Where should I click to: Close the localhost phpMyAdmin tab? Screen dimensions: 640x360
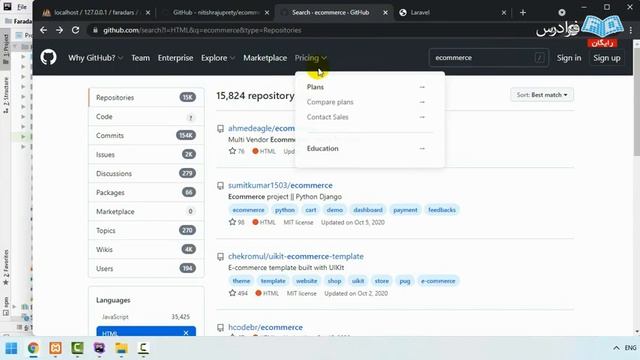click(x=148, y=13)
